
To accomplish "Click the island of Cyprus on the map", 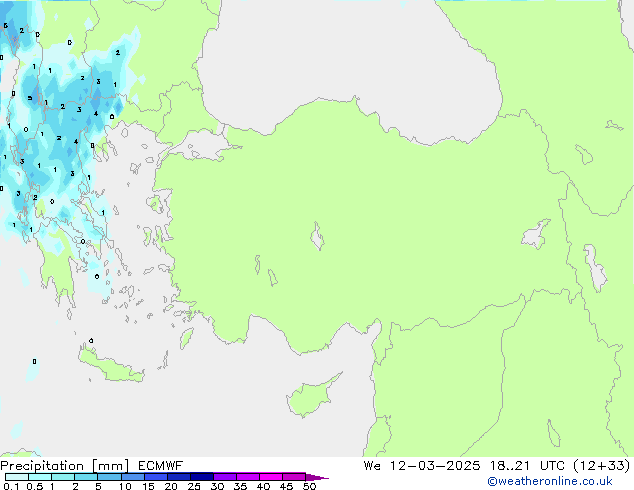I will pyautogui.click(x=311, y=397).
